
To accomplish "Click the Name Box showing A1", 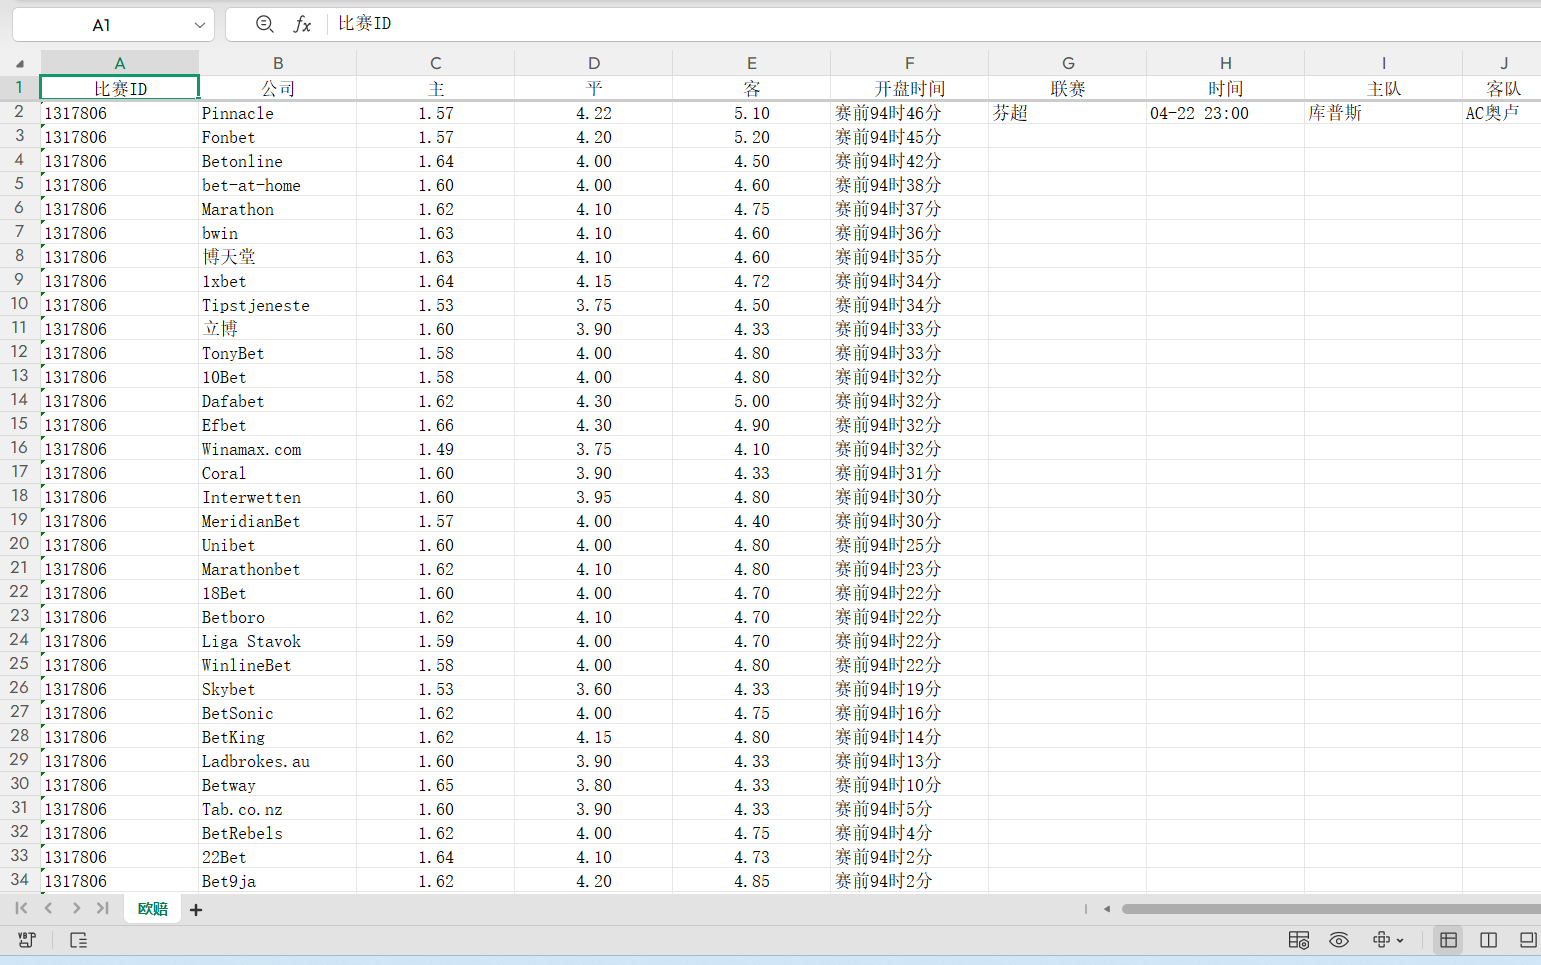I will point(101,25).
